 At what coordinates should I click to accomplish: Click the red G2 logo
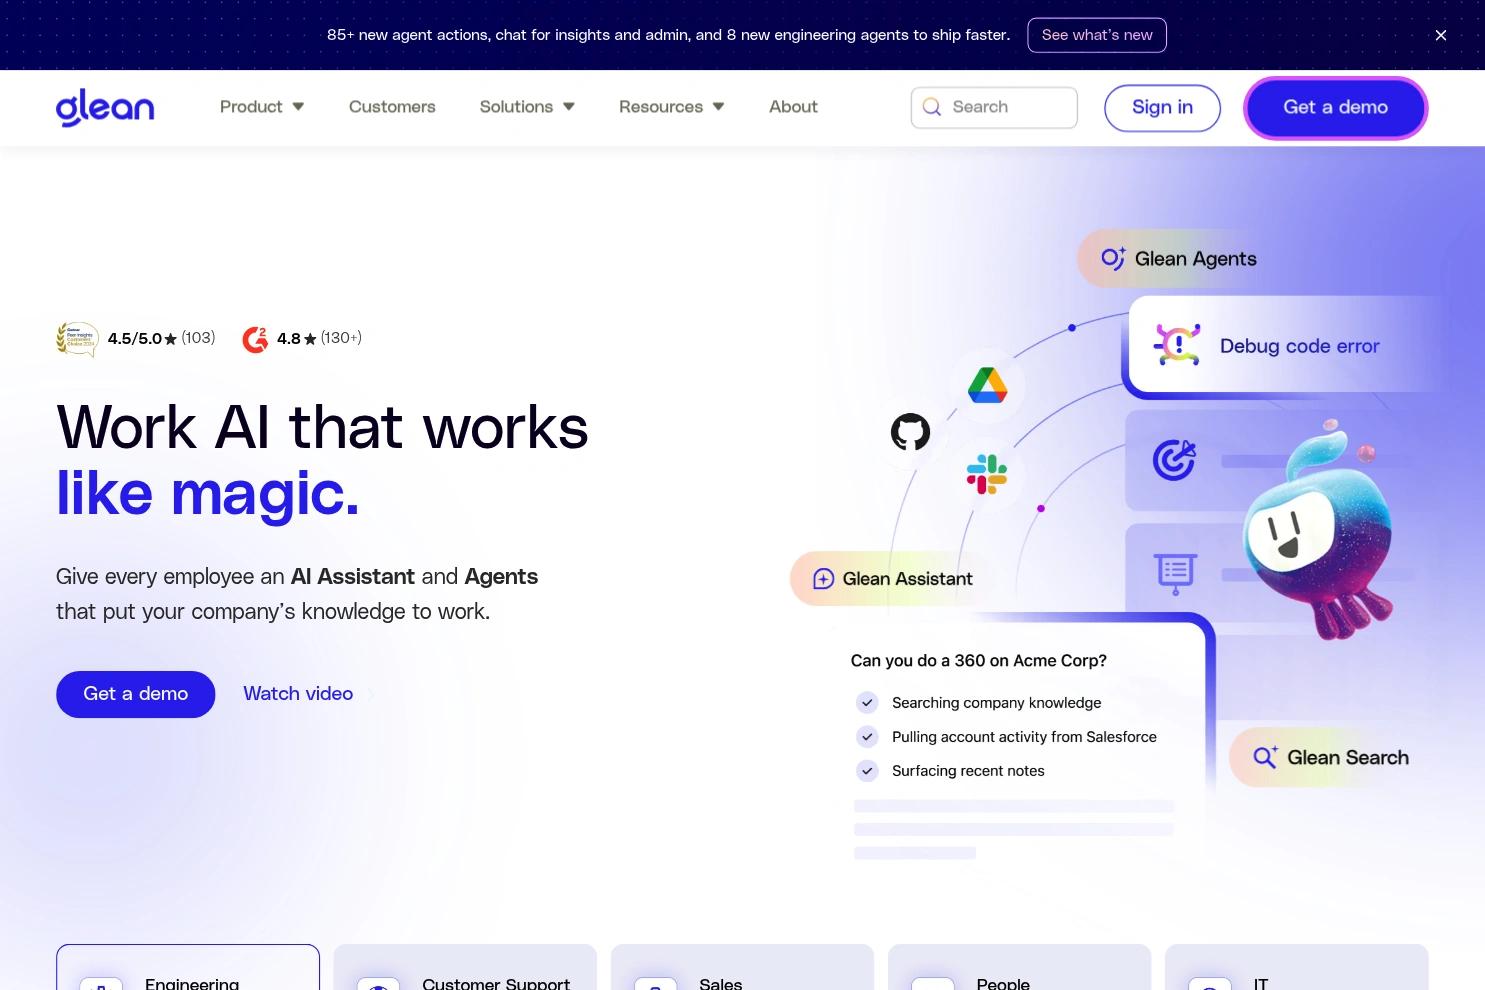pos(255,340)
